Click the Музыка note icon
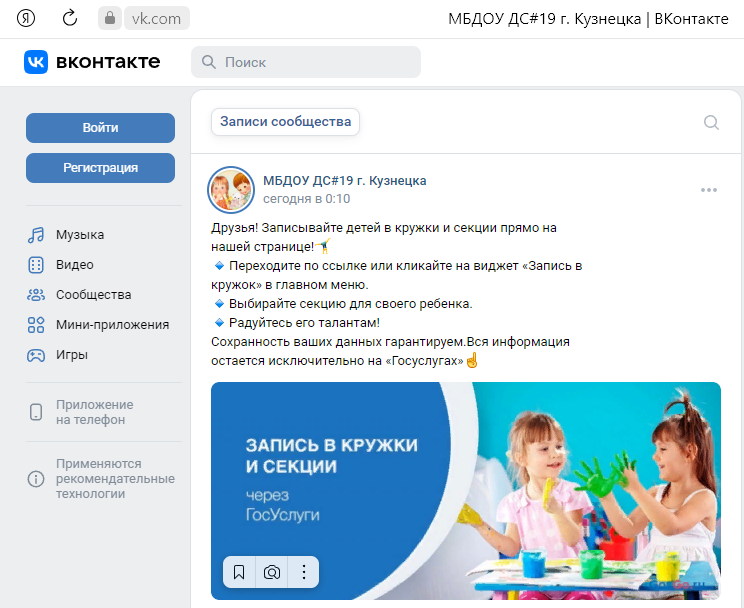This screenshot has height=608, width=744. (36, 235)
